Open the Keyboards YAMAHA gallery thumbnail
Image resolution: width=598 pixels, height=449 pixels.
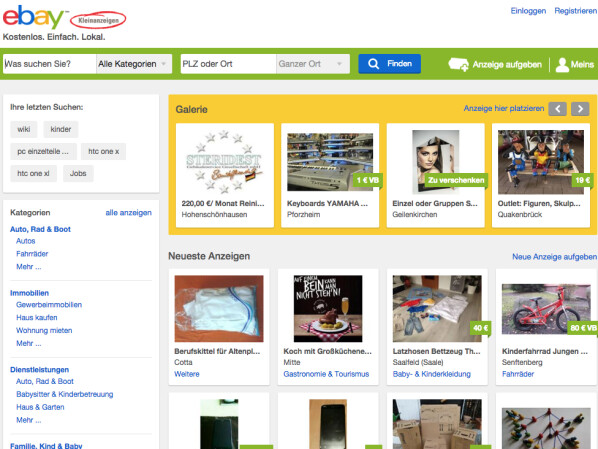330,162
